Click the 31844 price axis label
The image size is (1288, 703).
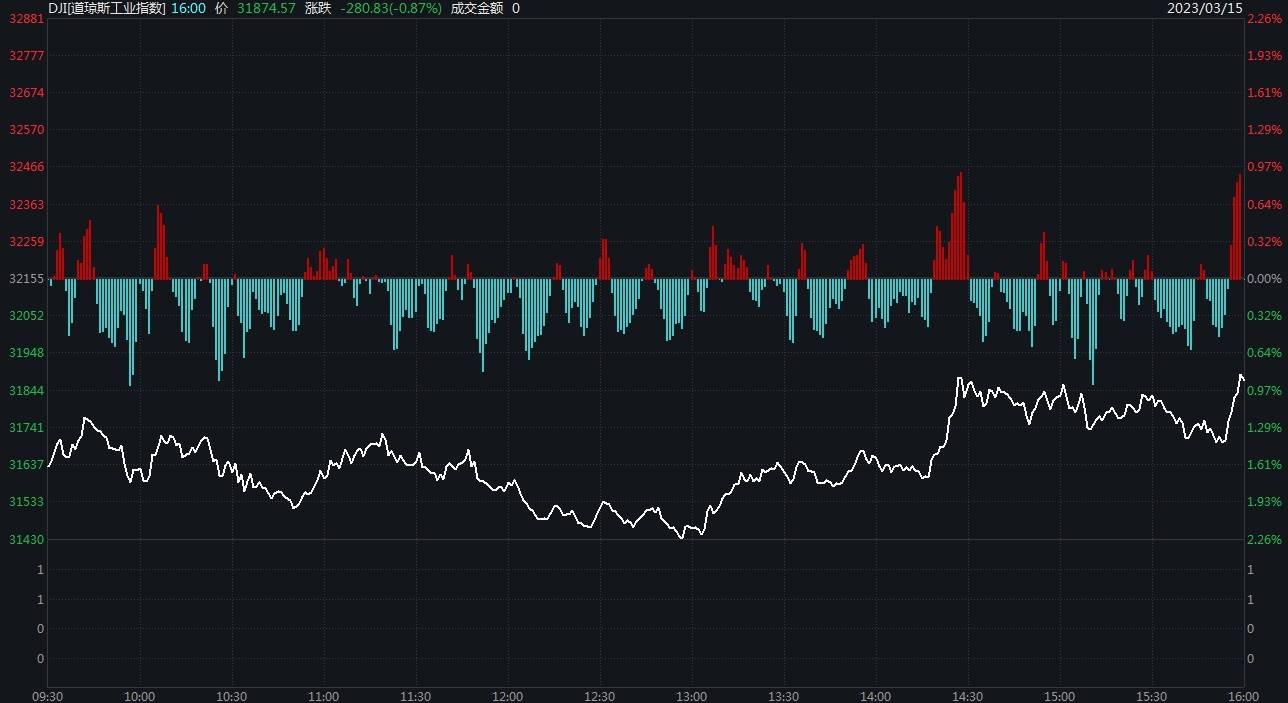(26, 390)
